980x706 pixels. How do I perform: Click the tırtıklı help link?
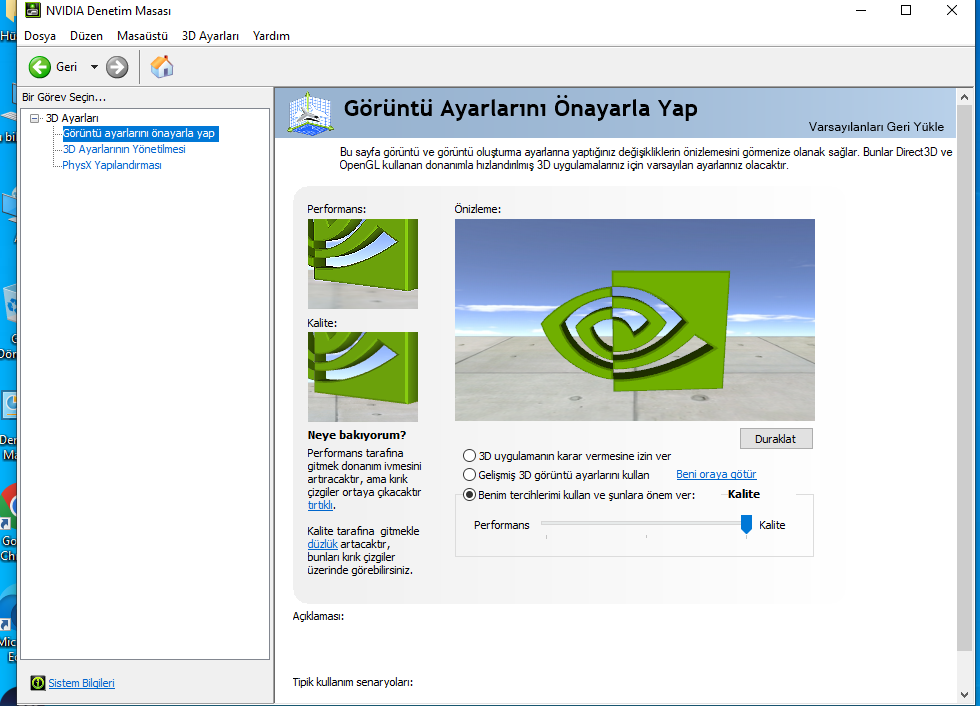(320, 505)
